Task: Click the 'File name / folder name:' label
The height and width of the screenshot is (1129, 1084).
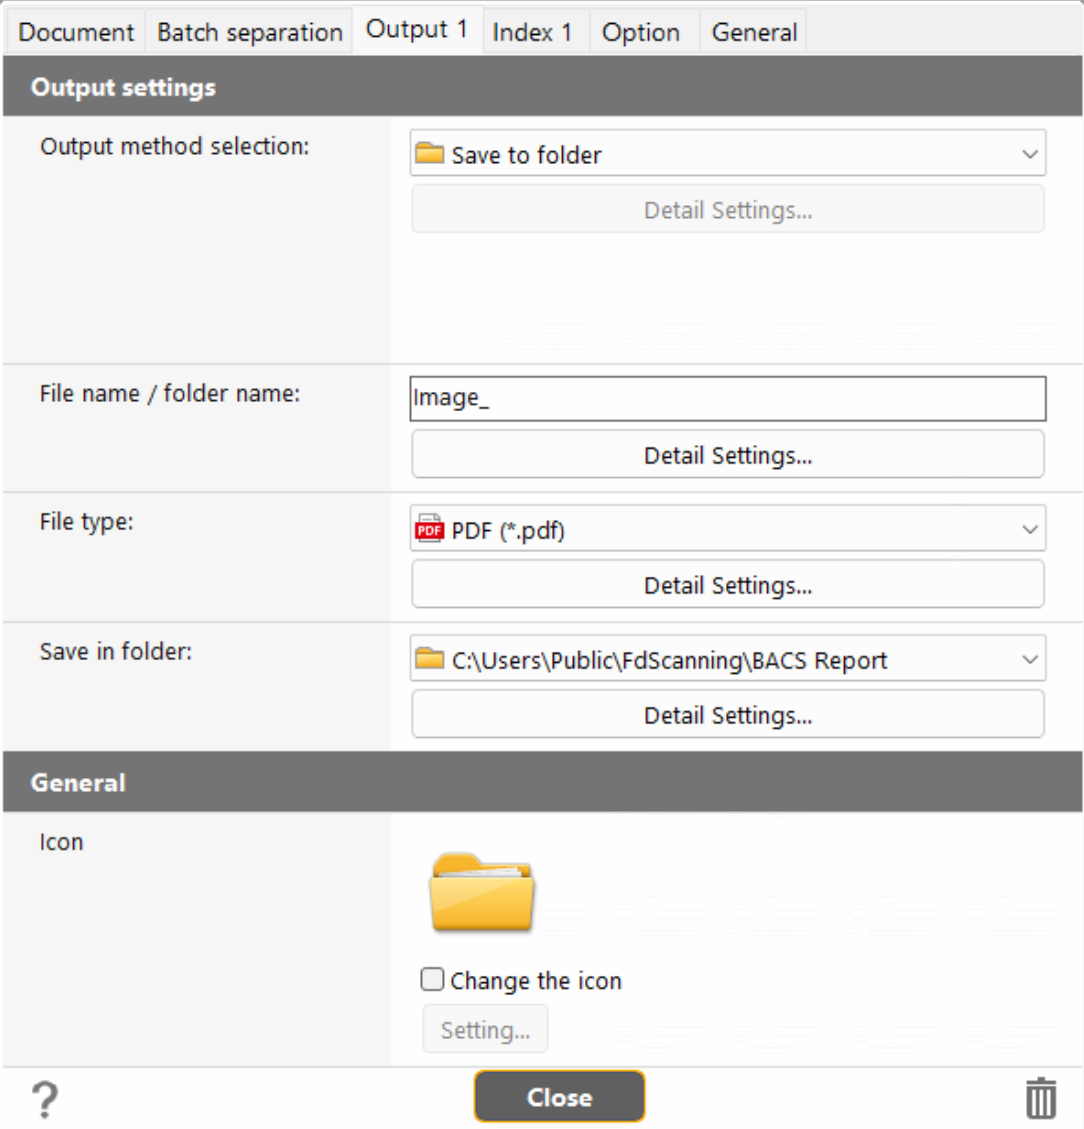Action: [x=169, y=393]
